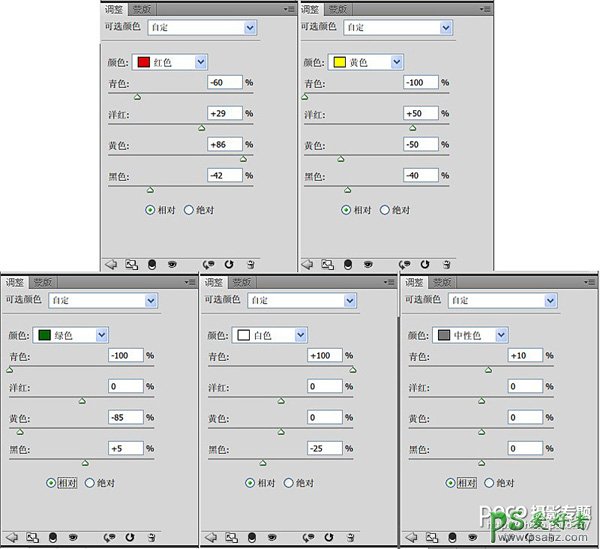The height and width of the screenshot is (549, 600).
Task: Click the reset adjustment icon in the Yellow (黄色) panel
Action: [x=424, y=264]
